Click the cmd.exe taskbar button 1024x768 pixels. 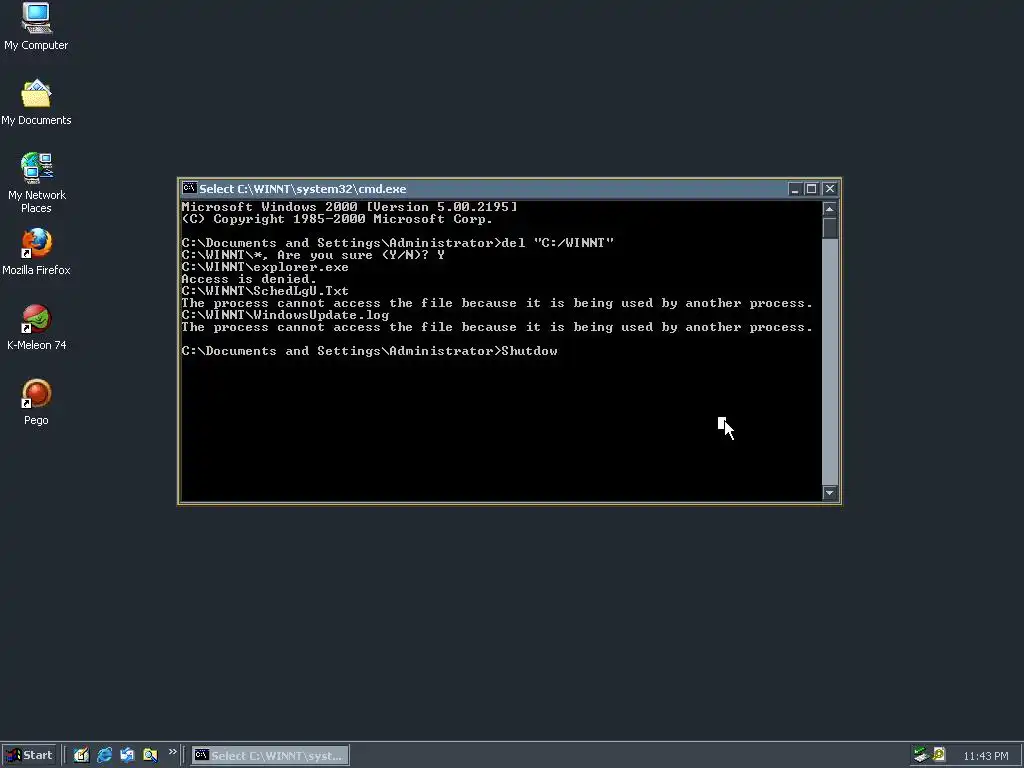270,756
